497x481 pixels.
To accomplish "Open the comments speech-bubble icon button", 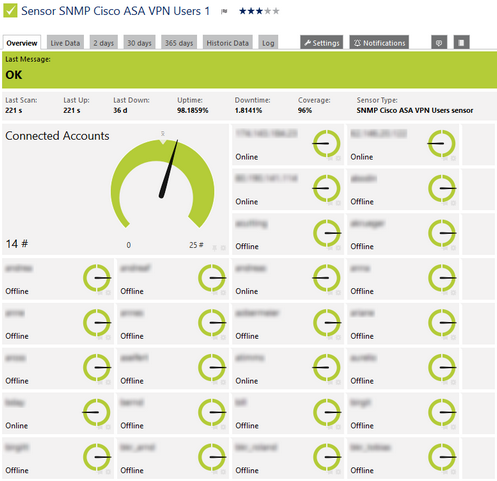I will click(439, 42).
